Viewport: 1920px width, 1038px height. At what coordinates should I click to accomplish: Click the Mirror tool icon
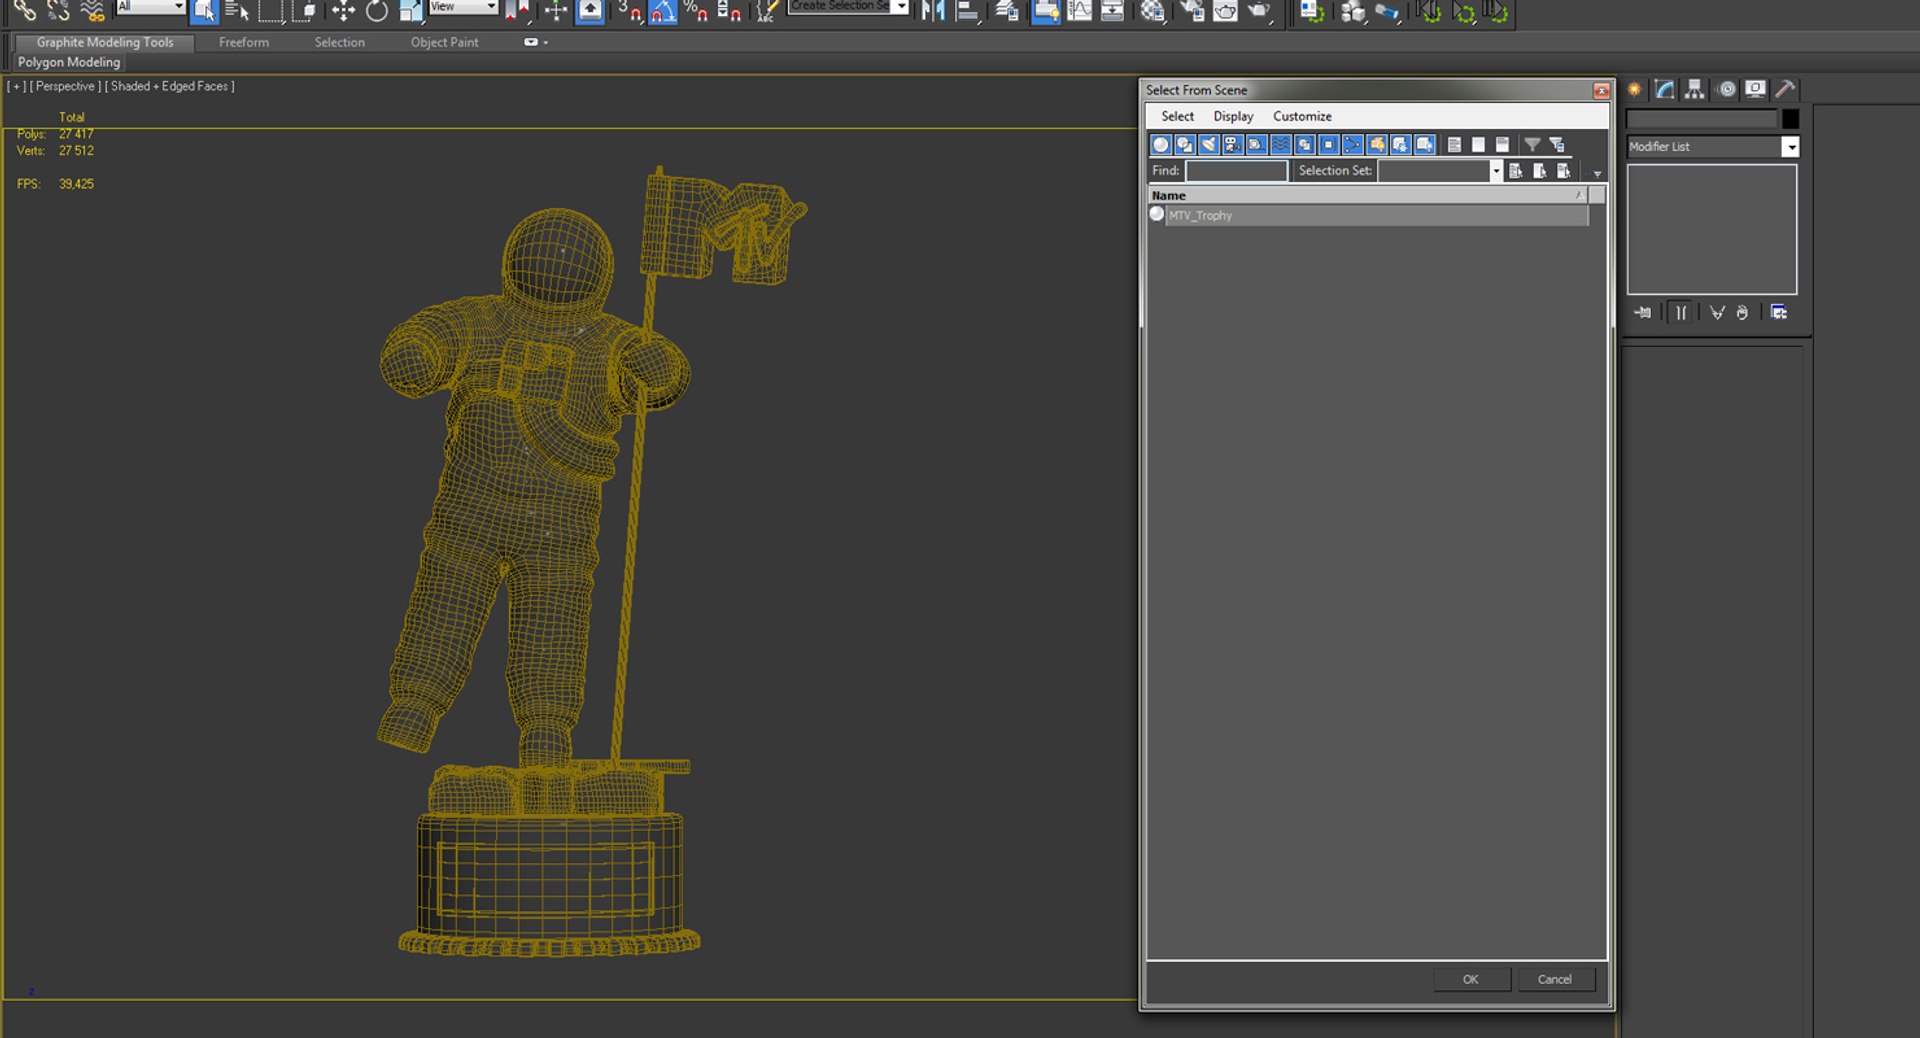click(933, 11)
